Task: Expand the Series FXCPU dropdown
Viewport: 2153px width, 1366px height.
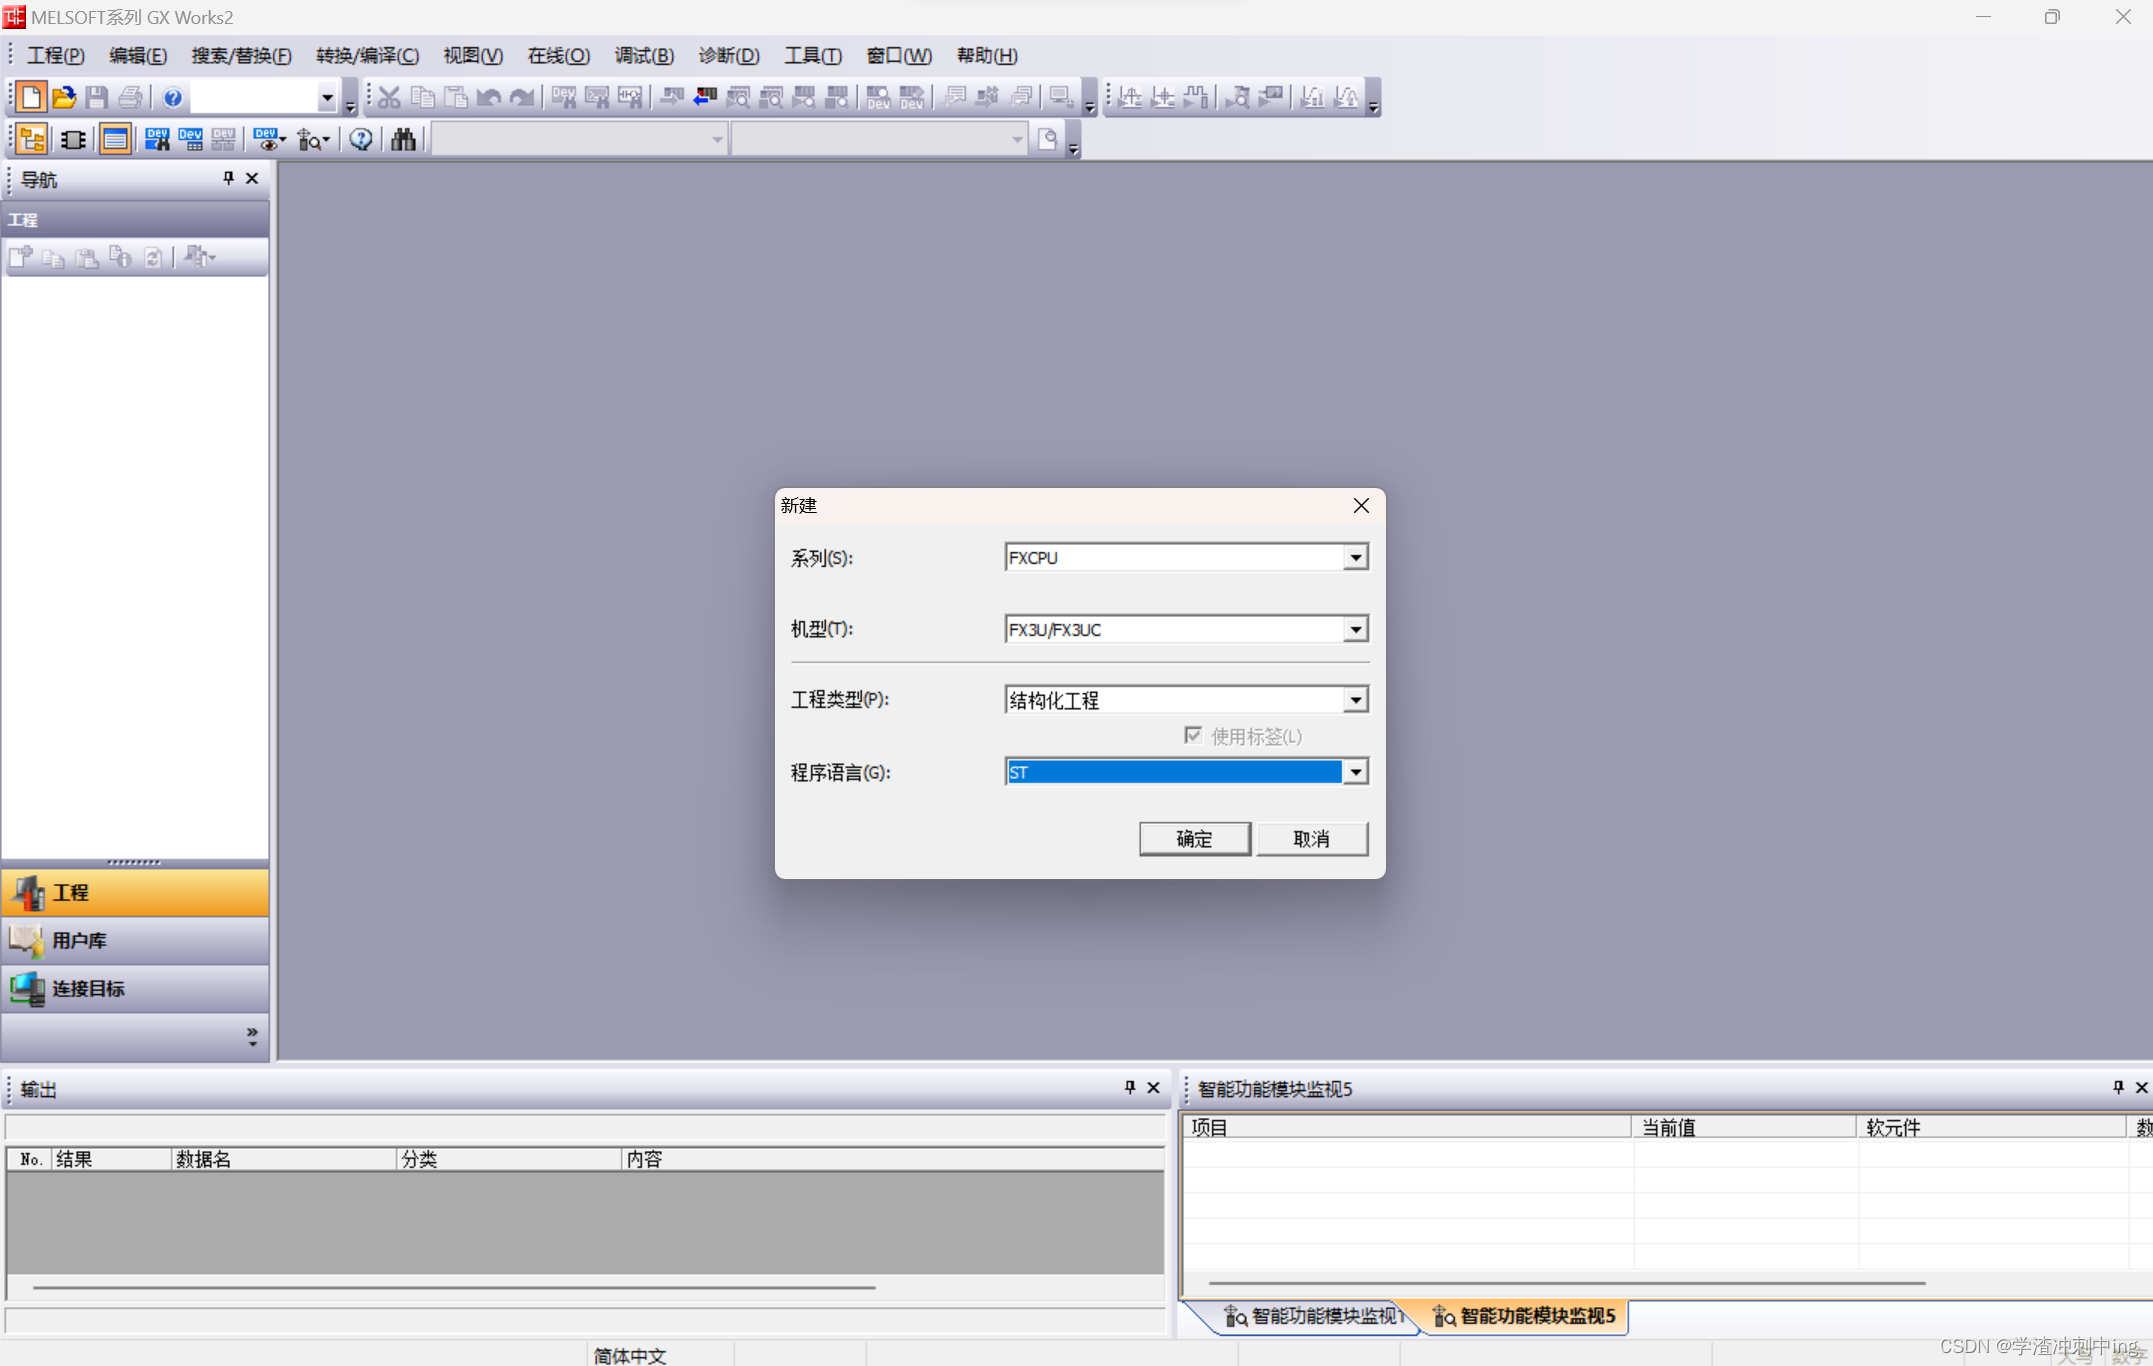Action: 1355,557
